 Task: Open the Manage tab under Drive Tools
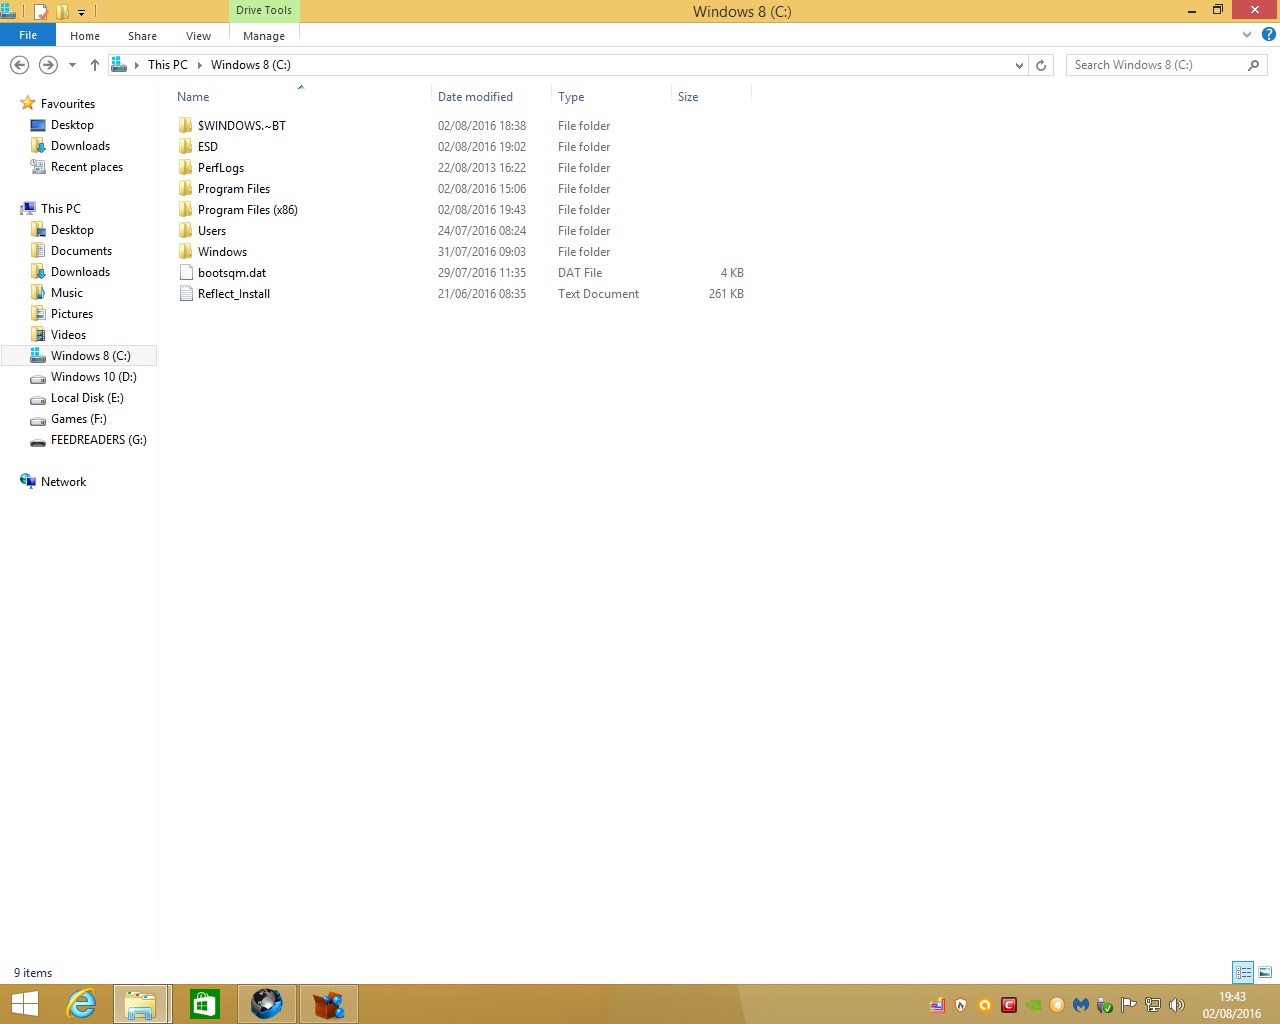(x=264, y=36)
